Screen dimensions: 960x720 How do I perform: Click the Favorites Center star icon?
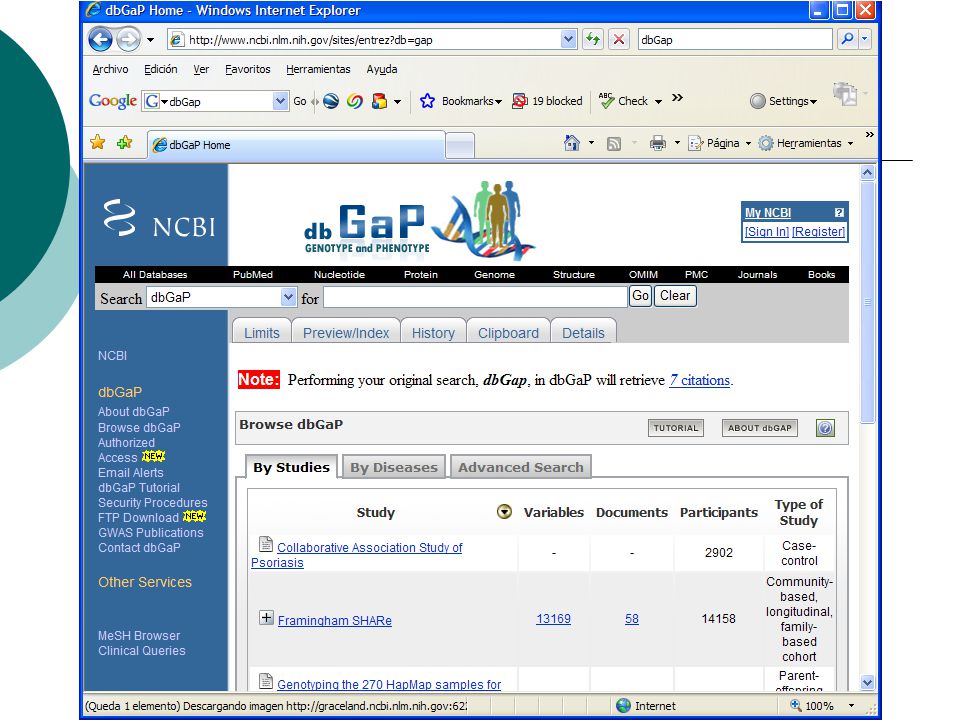(97, 143)
